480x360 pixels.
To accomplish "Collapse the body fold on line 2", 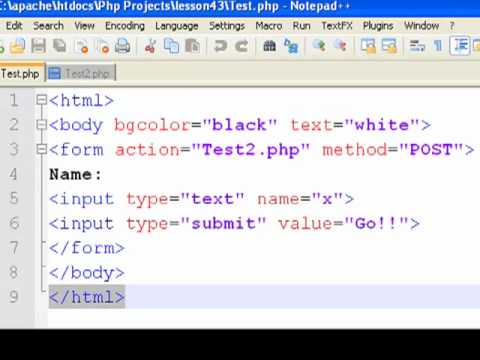I will point(41,124).
